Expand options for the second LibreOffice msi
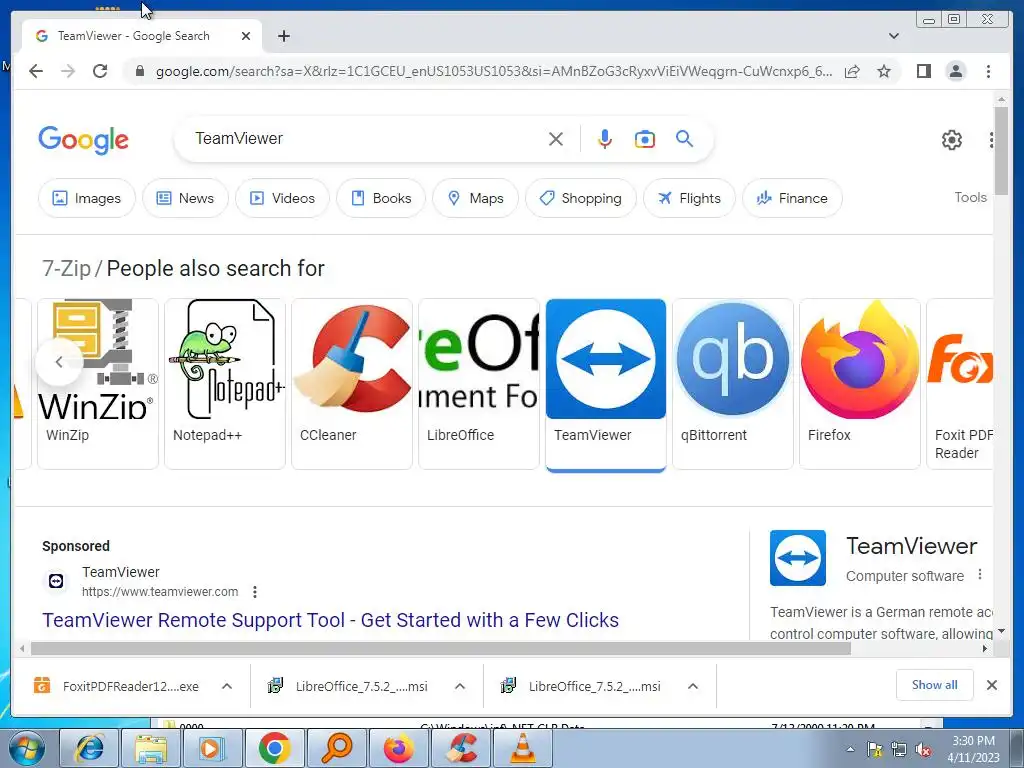 tap(693, 686)
